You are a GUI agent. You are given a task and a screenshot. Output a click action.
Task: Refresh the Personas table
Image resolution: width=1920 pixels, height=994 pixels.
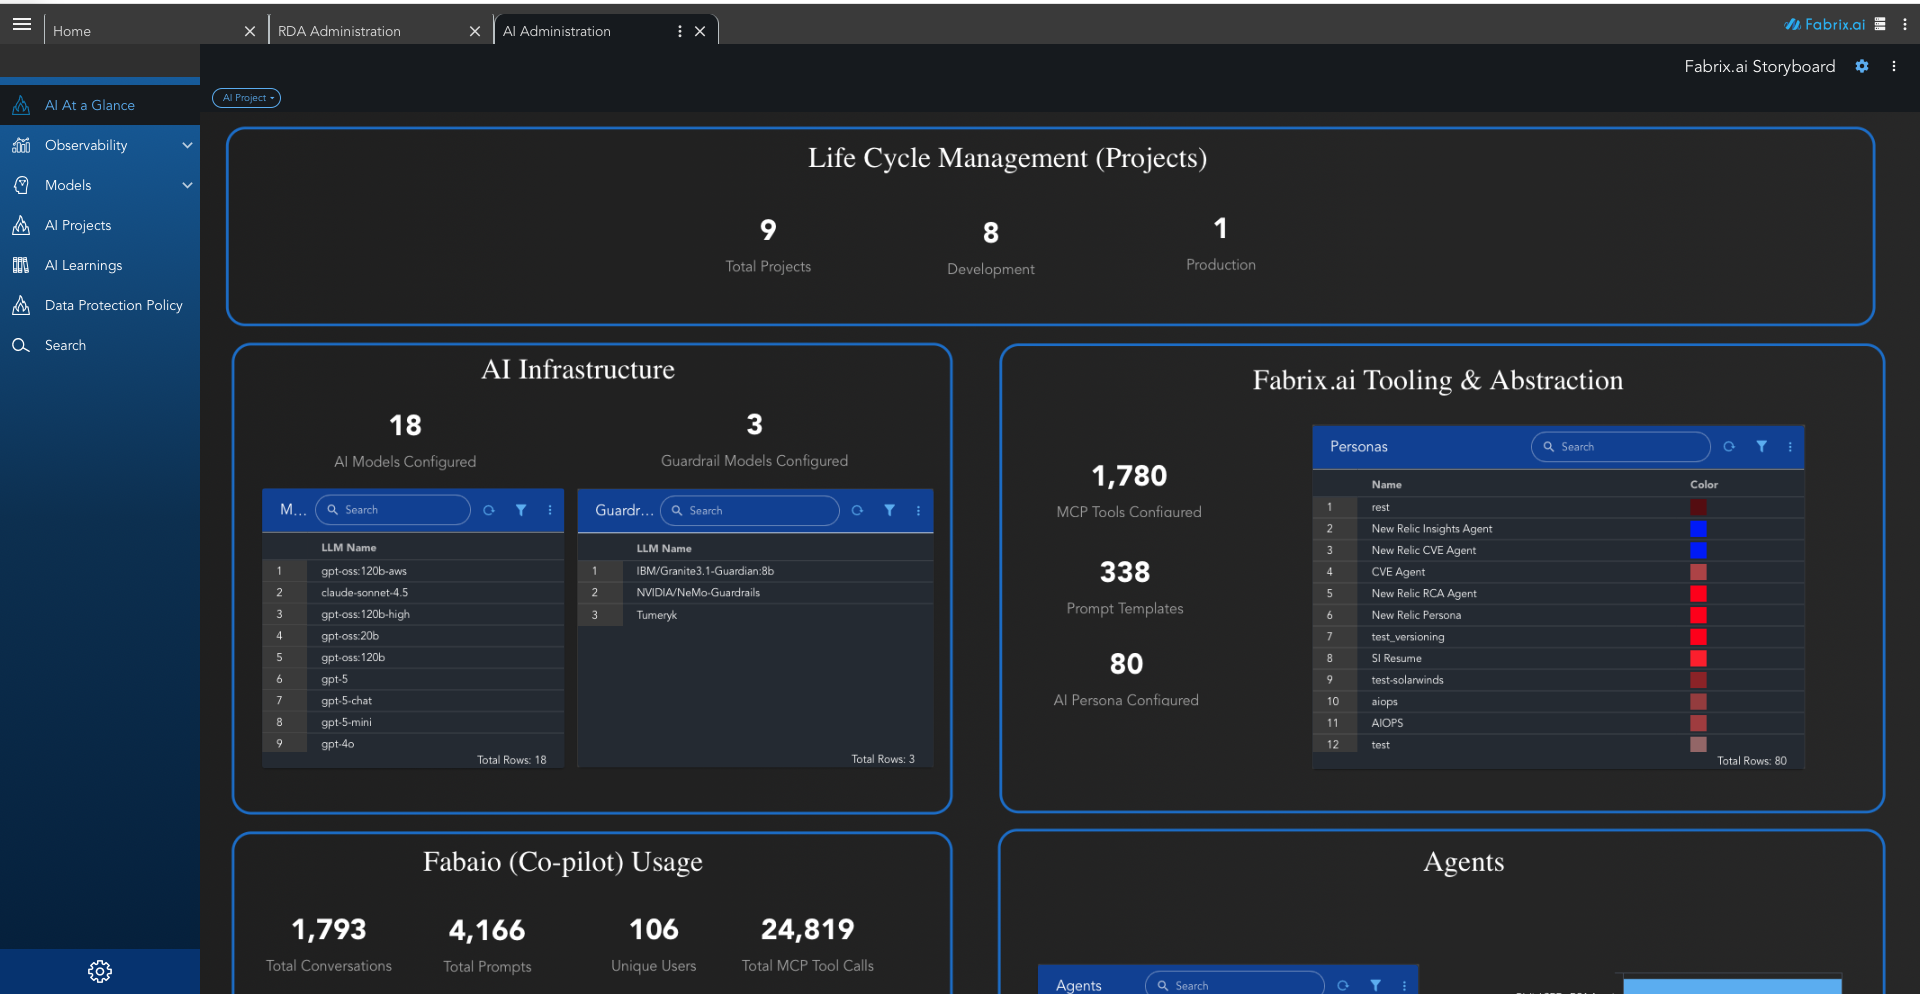[1730, 447]
